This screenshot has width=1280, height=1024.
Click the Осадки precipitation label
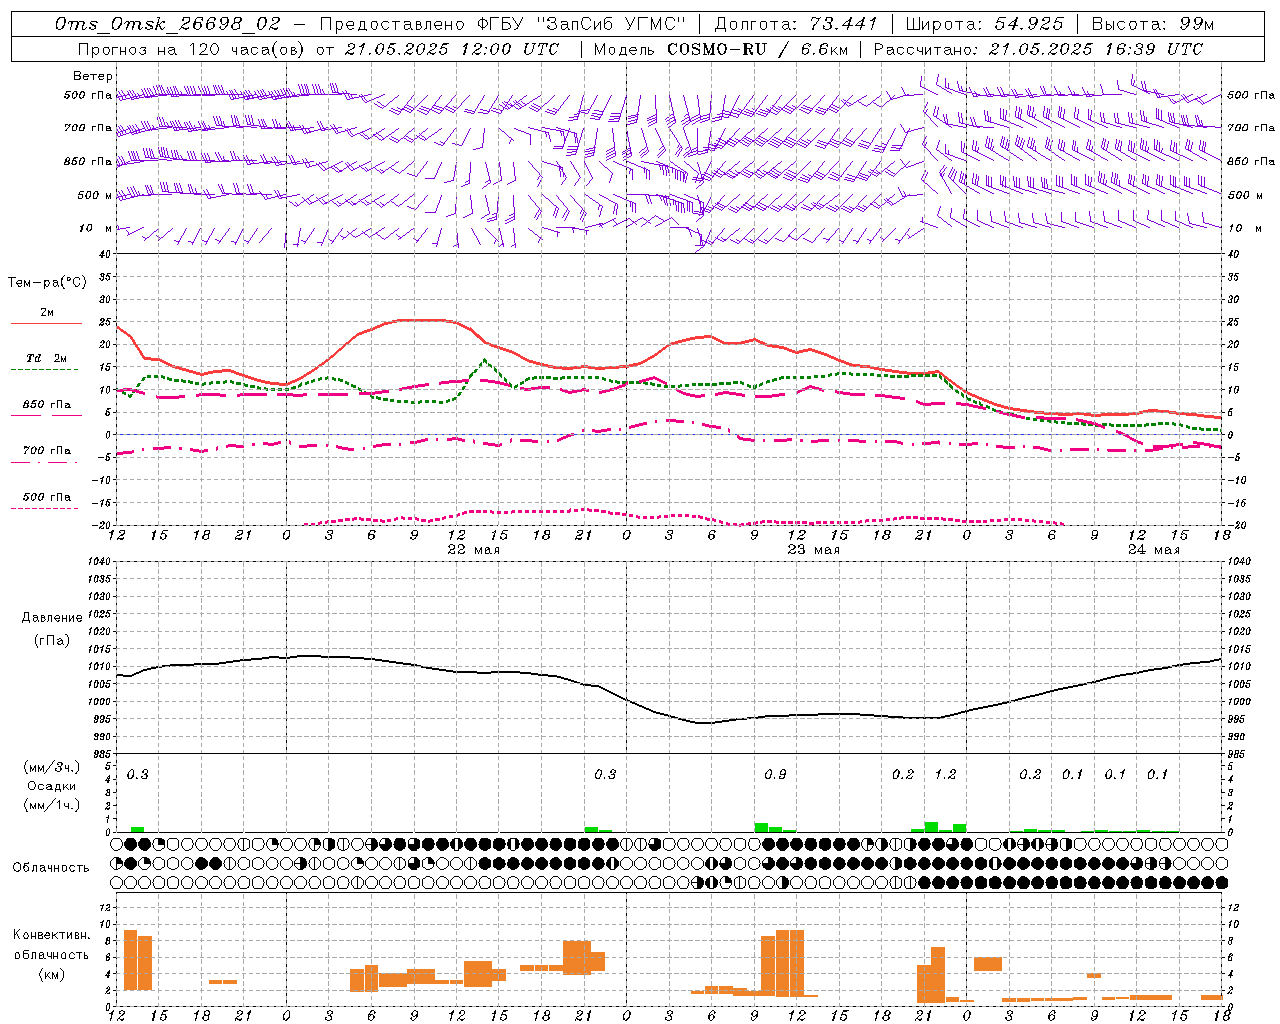51,786
